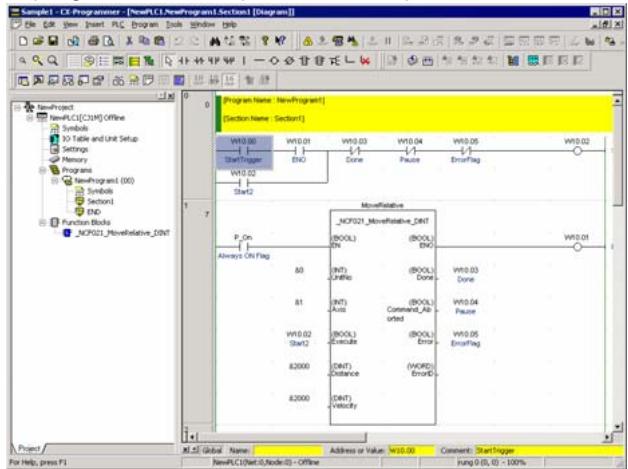Select the New Closed Contact tool

[199, 61]
